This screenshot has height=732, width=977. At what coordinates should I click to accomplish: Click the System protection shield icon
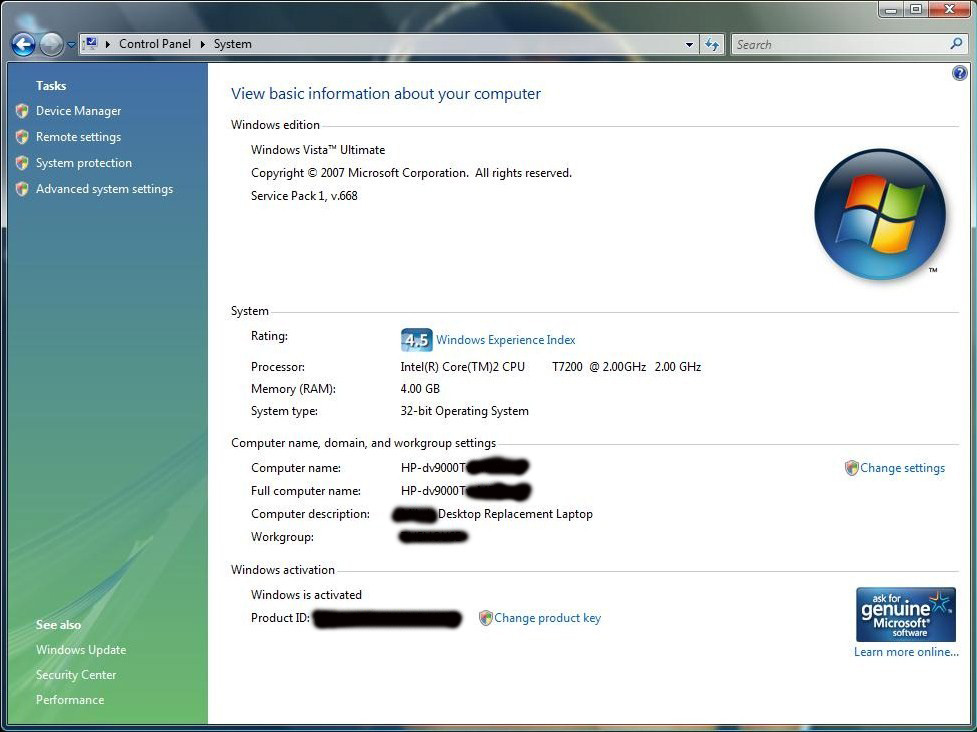(22, 163)
